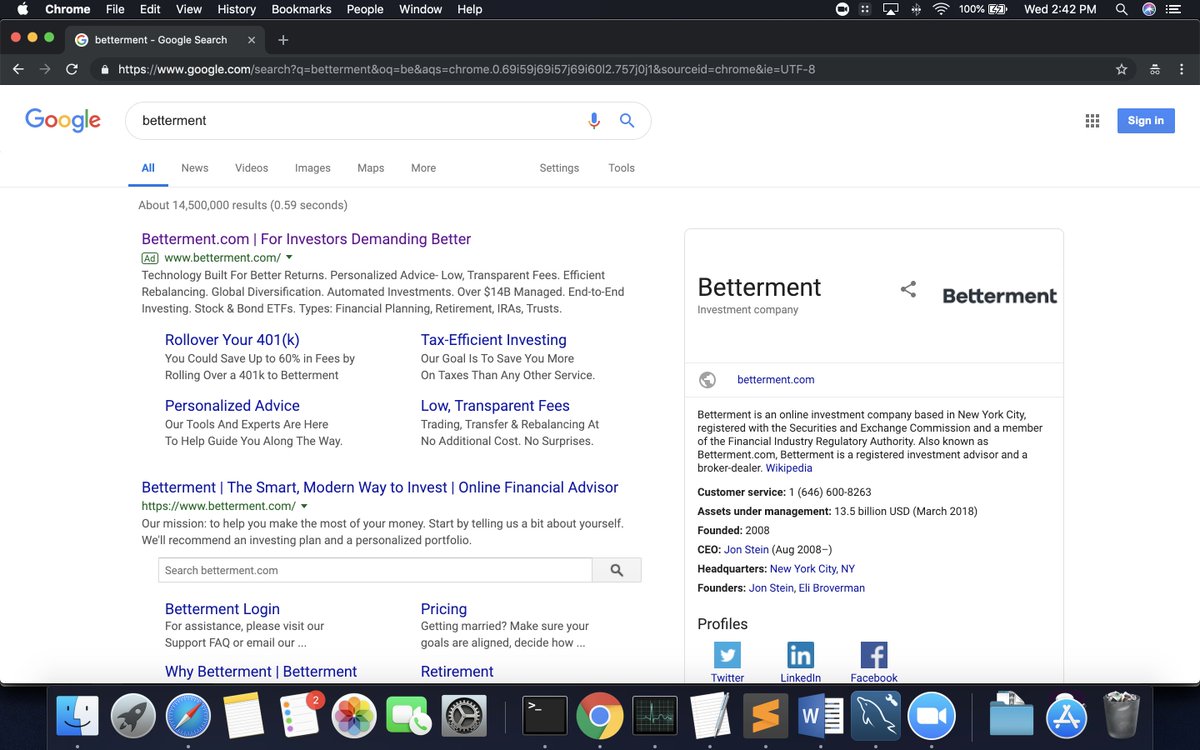Click the Search betterment.com input field
The image size is (1200, 750).
375,570
